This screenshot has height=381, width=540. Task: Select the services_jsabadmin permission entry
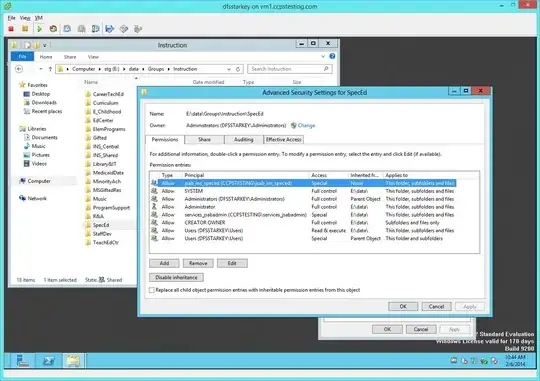[x=303, y=215]
